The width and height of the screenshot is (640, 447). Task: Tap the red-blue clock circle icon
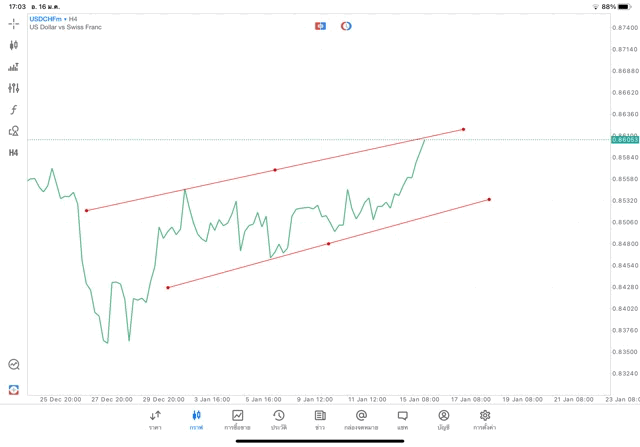346,26
